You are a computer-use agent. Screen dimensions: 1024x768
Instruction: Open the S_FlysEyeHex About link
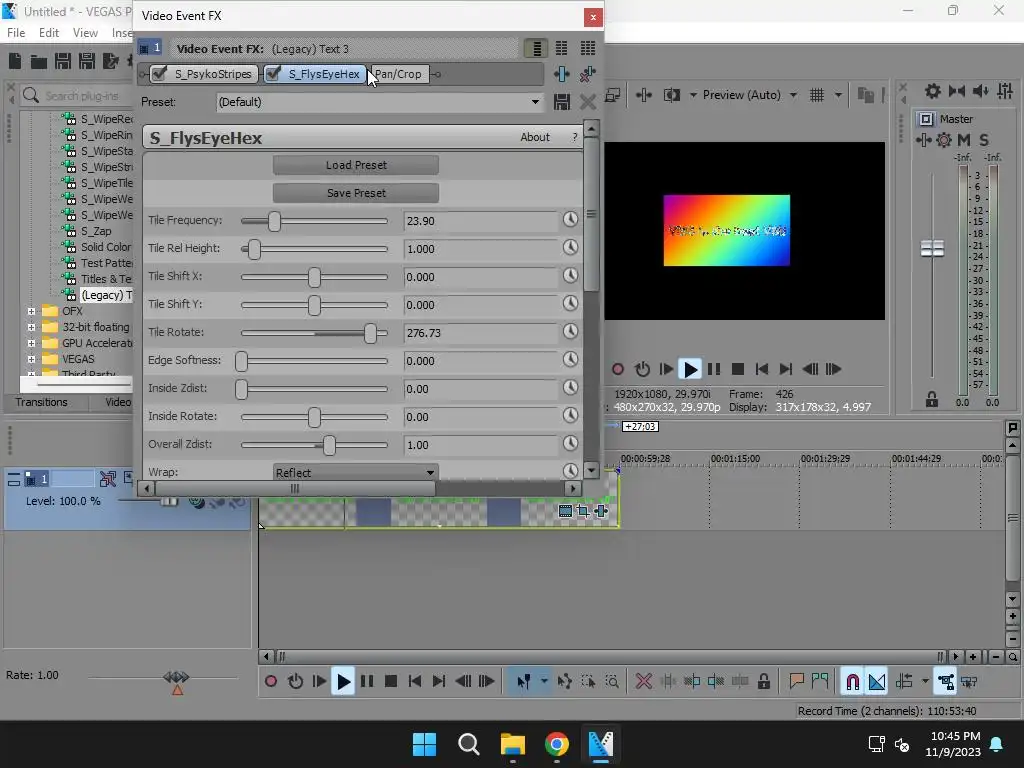pyautogui.click(x=535, y=137)
